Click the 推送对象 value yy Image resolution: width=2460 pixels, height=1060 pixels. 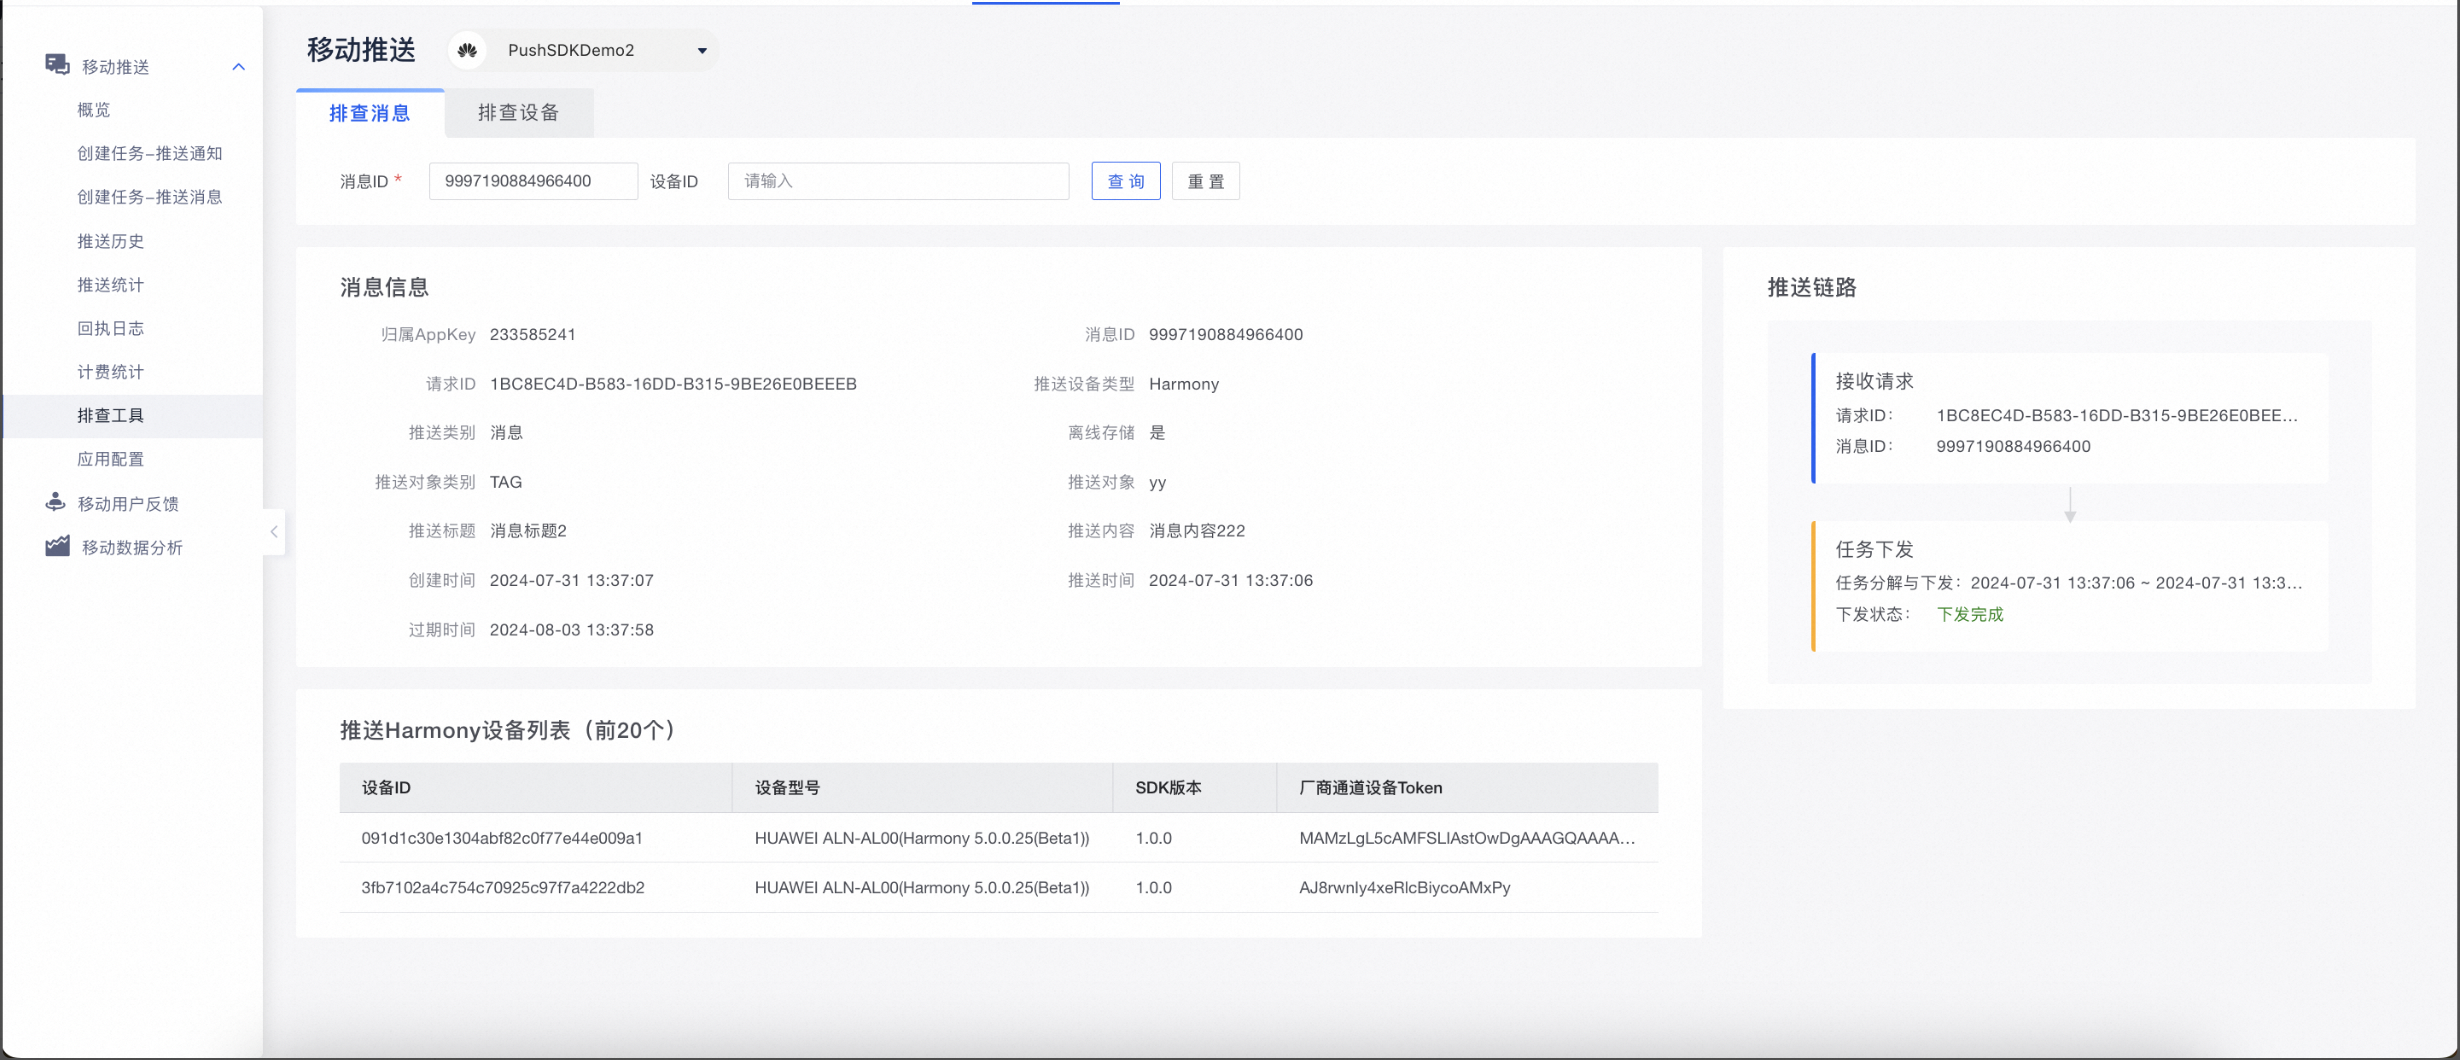pos(1158,482)
